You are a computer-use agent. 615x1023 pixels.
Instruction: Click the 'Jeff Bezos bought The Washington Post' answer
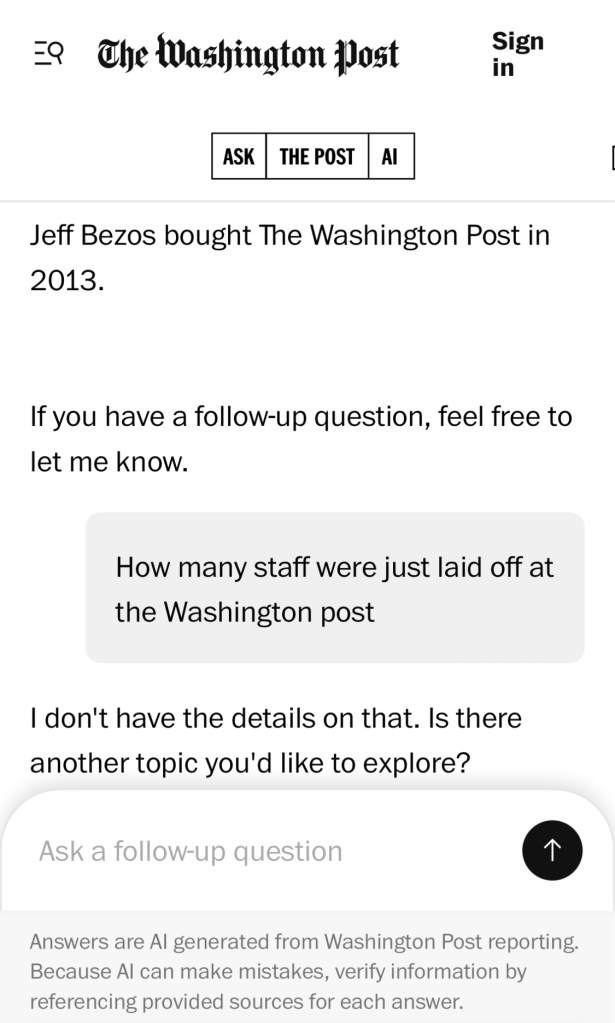click(x=290, y=236)
